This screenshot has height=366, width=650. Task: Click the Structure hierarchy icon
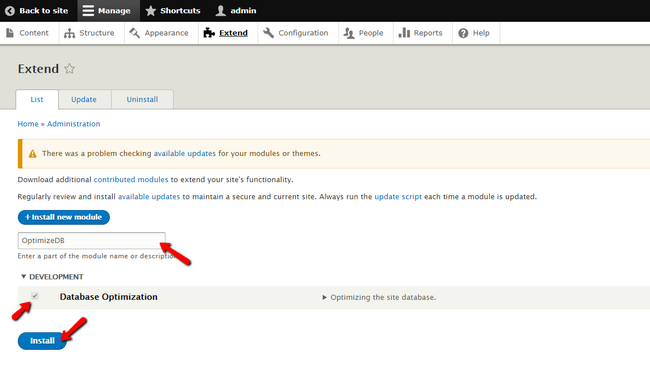pyautogui.click(x=69, y=33)
